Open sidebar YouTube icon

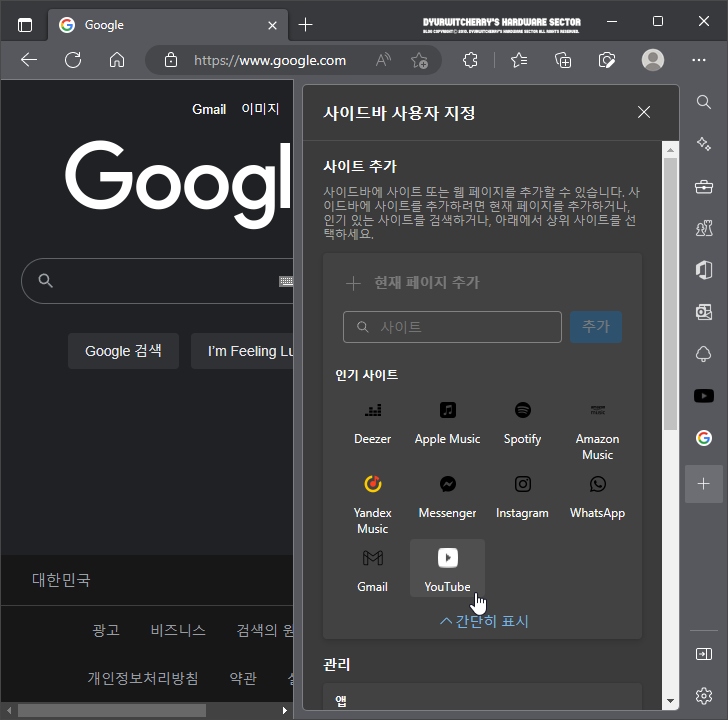(704, 396)
